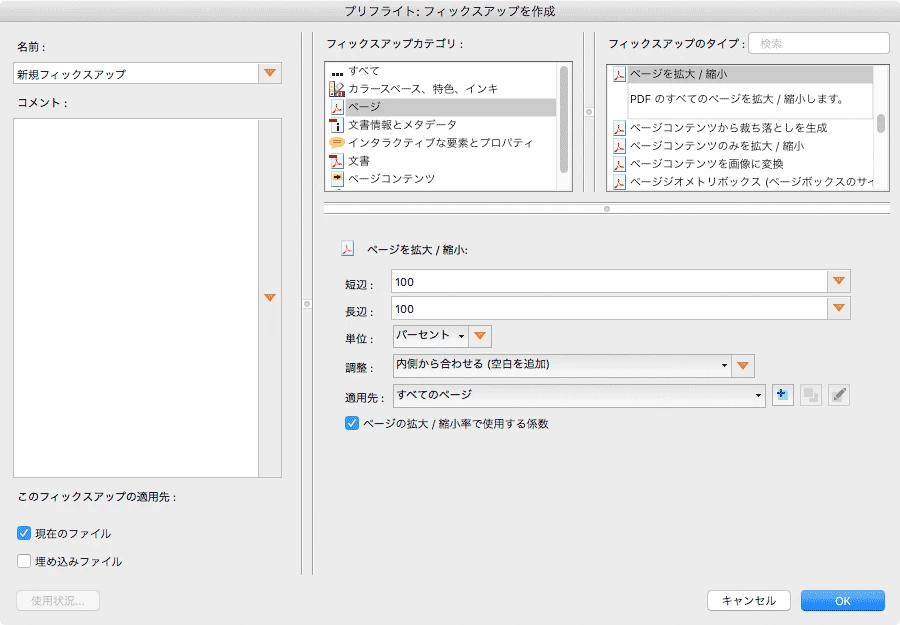Click the PDF icon beside ページ category
This screenshot has height=625, width=900.
(337, 107)
